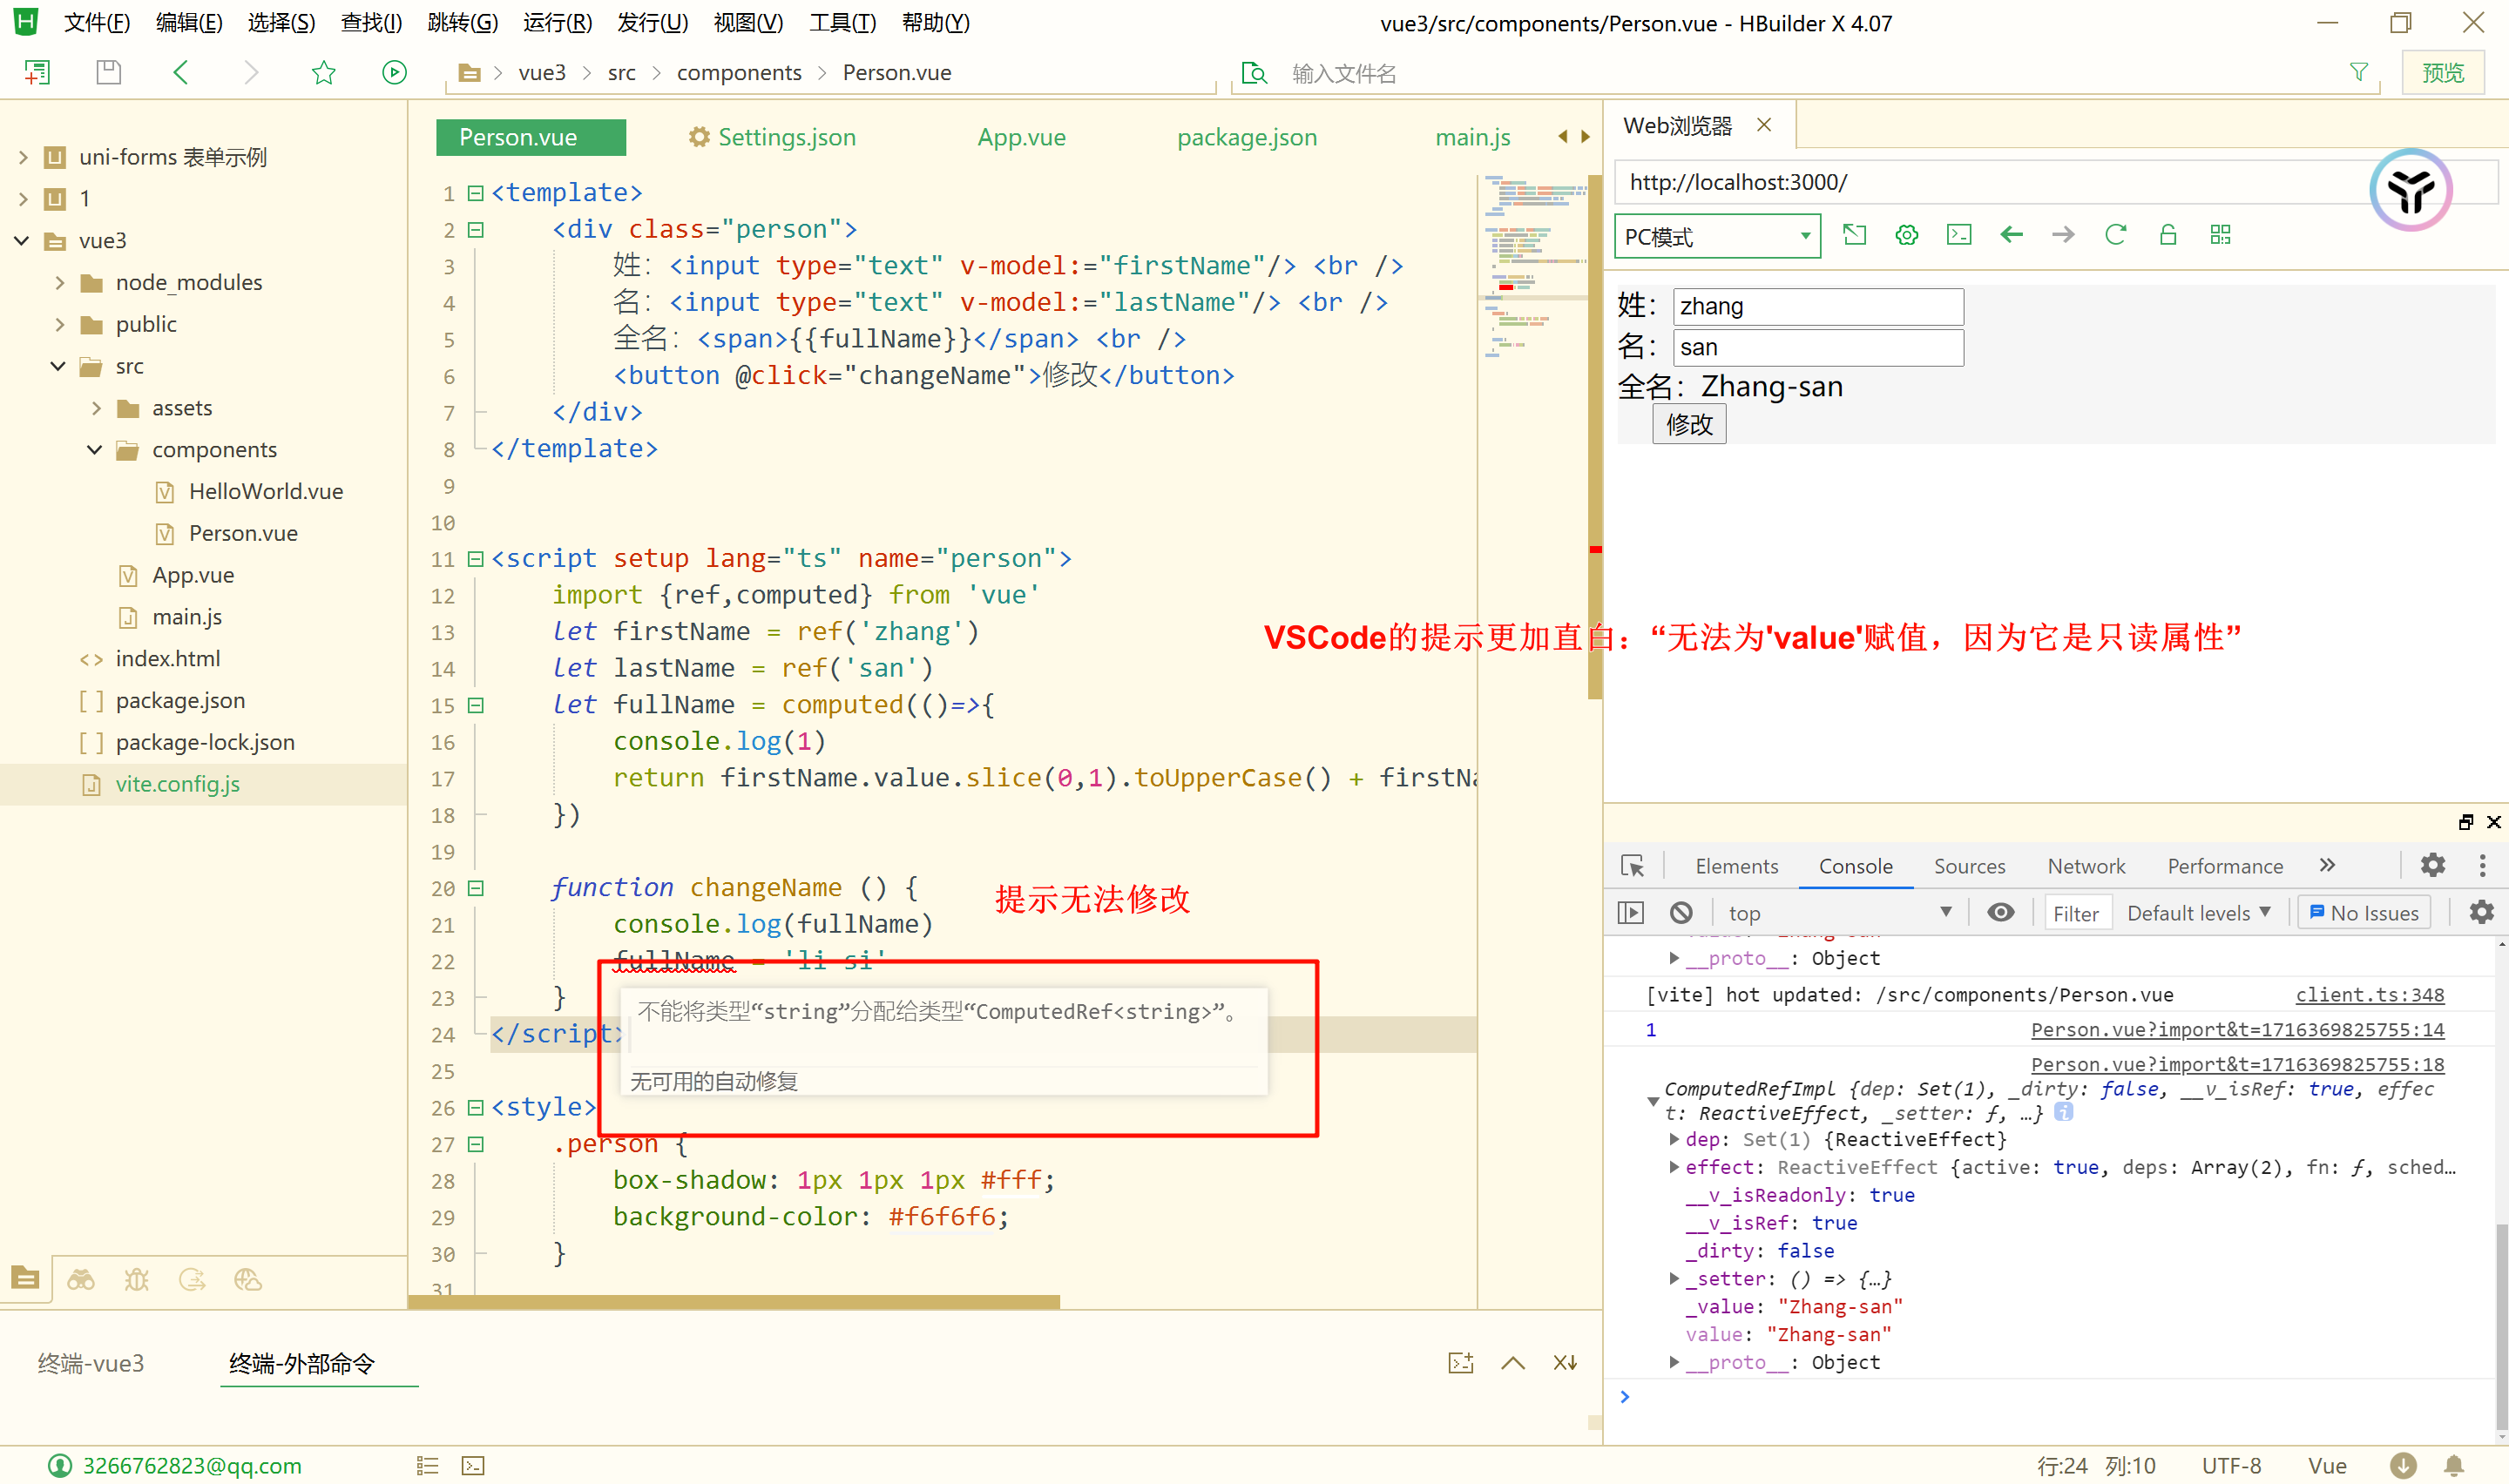This screenshot has height=1484, width=2509.
Task: Switch to the App.vue editor tab
Action: (x=1021, y=137)
